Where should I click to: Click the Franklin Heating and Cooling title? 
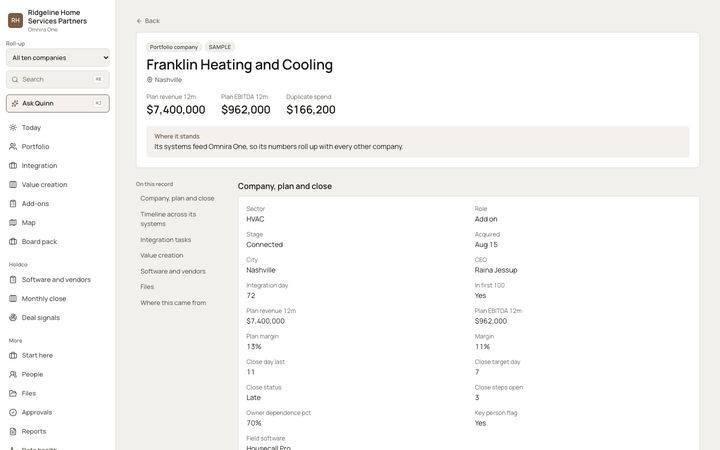point(240,65)
